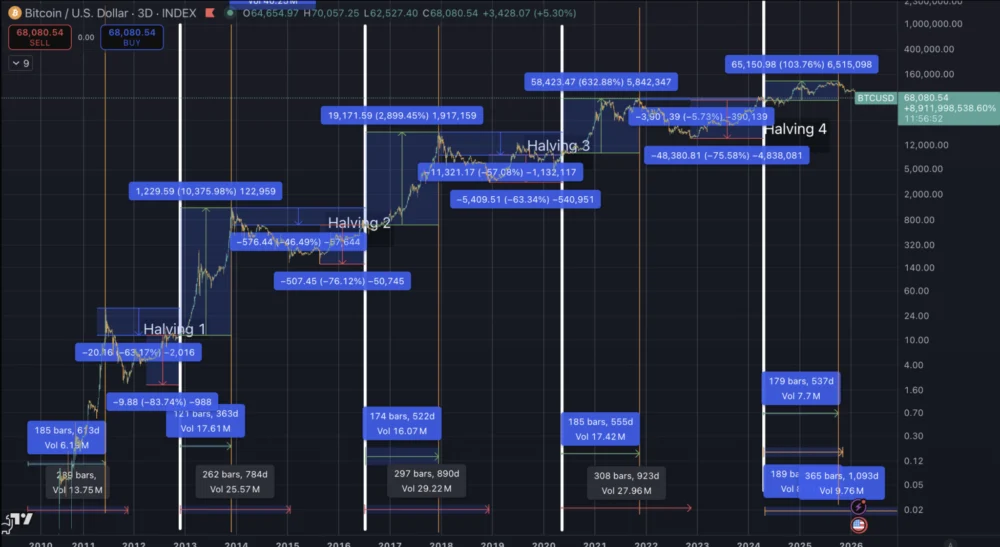1000x547 pixels.
Task: Select the 58,423.47 (632.88%) measurement label
Action: click(x=601, y=82)
